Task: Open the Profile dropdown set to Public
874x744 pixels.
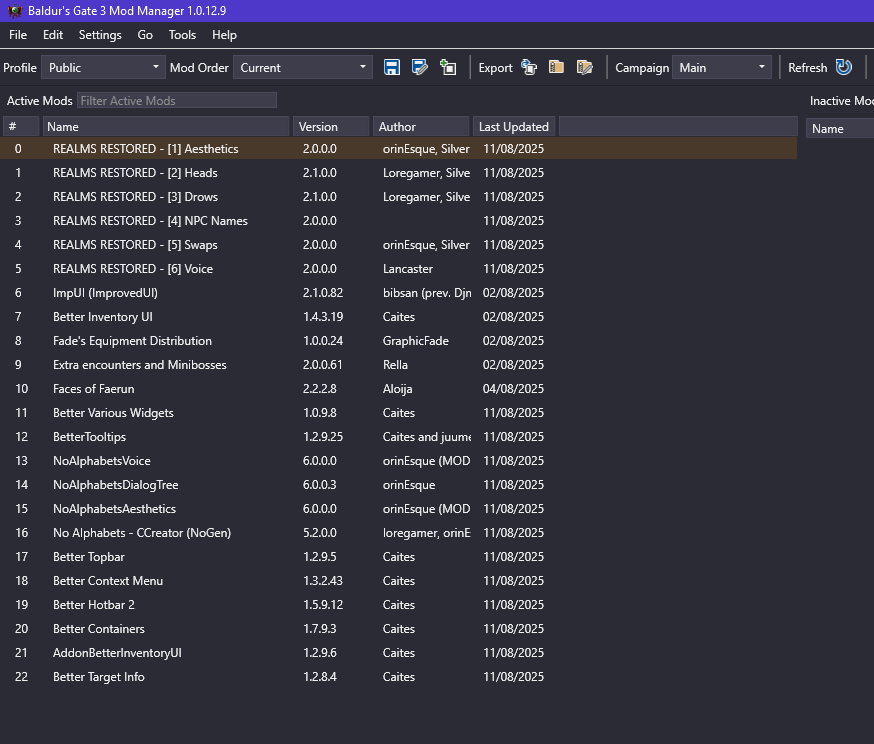Action: (x=103, y=67)
